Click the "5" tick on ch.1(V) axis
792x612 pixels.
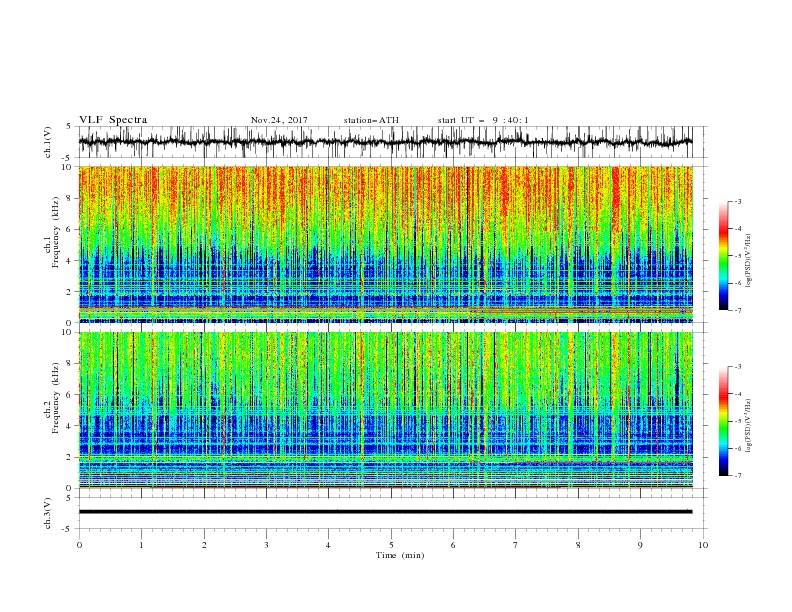tap(69, 126)
